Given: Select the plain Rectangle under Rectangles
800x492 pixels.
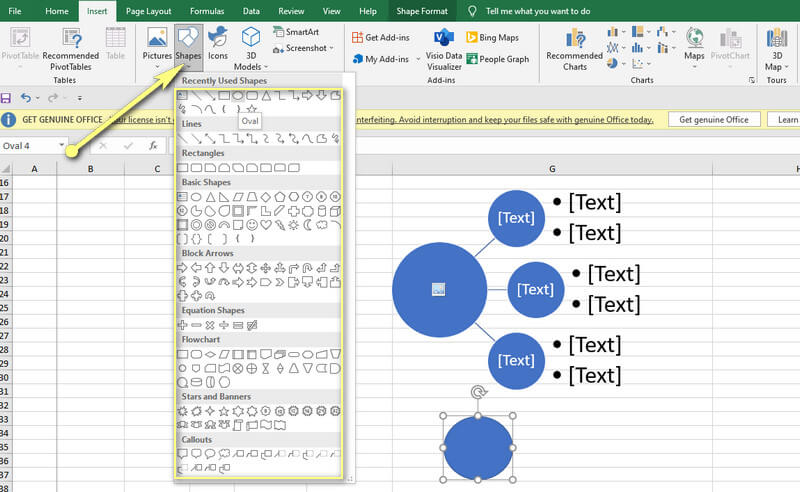Looking at the screenshot, I should [x=182, y=167].
